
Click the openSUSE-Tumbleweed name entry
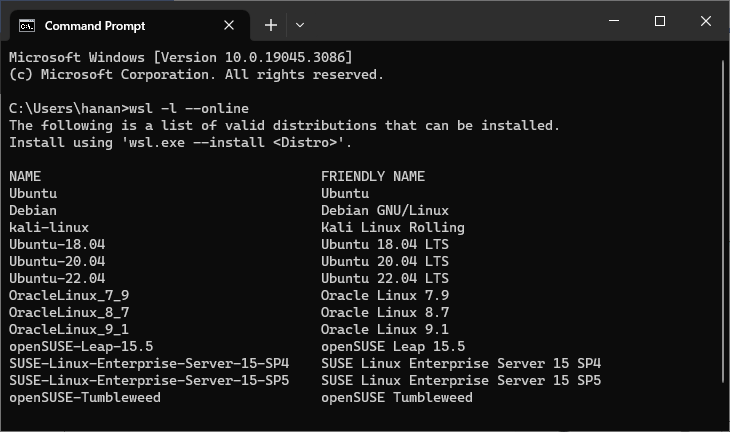[x=85, y=397]
